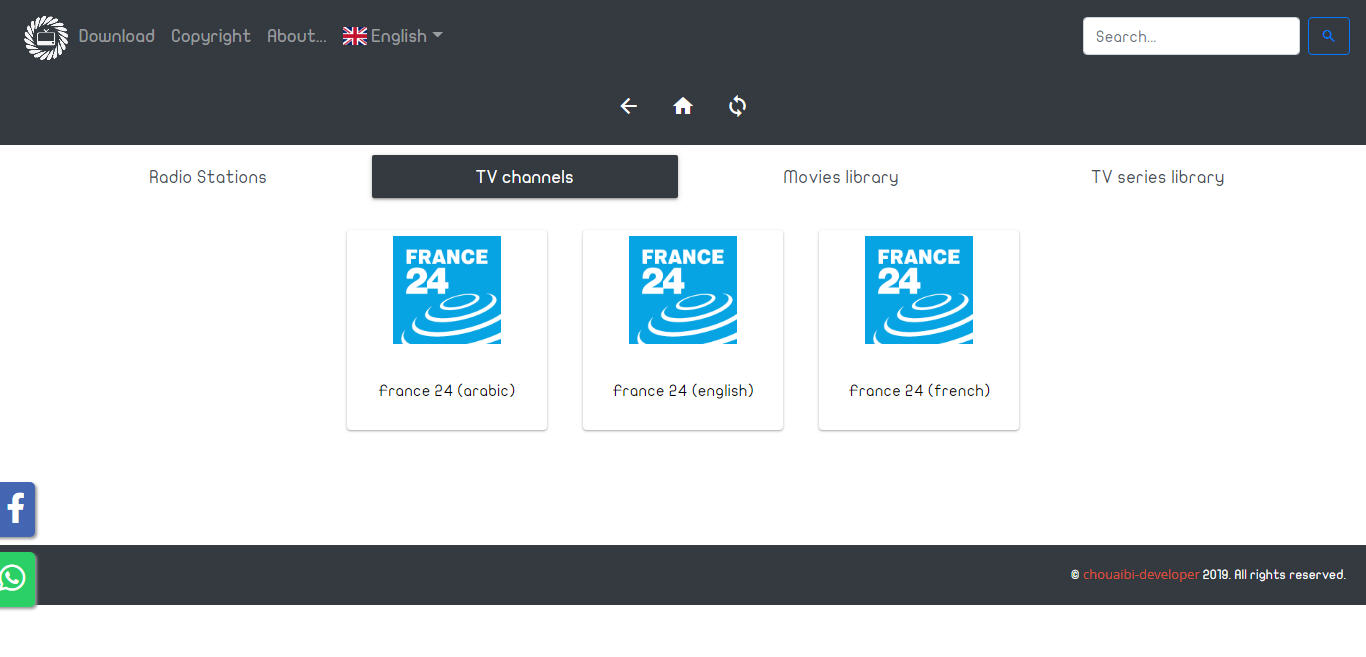Go back using the left arrow icon
Image resolution: width=1366 pixels, height=657 pixels.
[628, 106]
